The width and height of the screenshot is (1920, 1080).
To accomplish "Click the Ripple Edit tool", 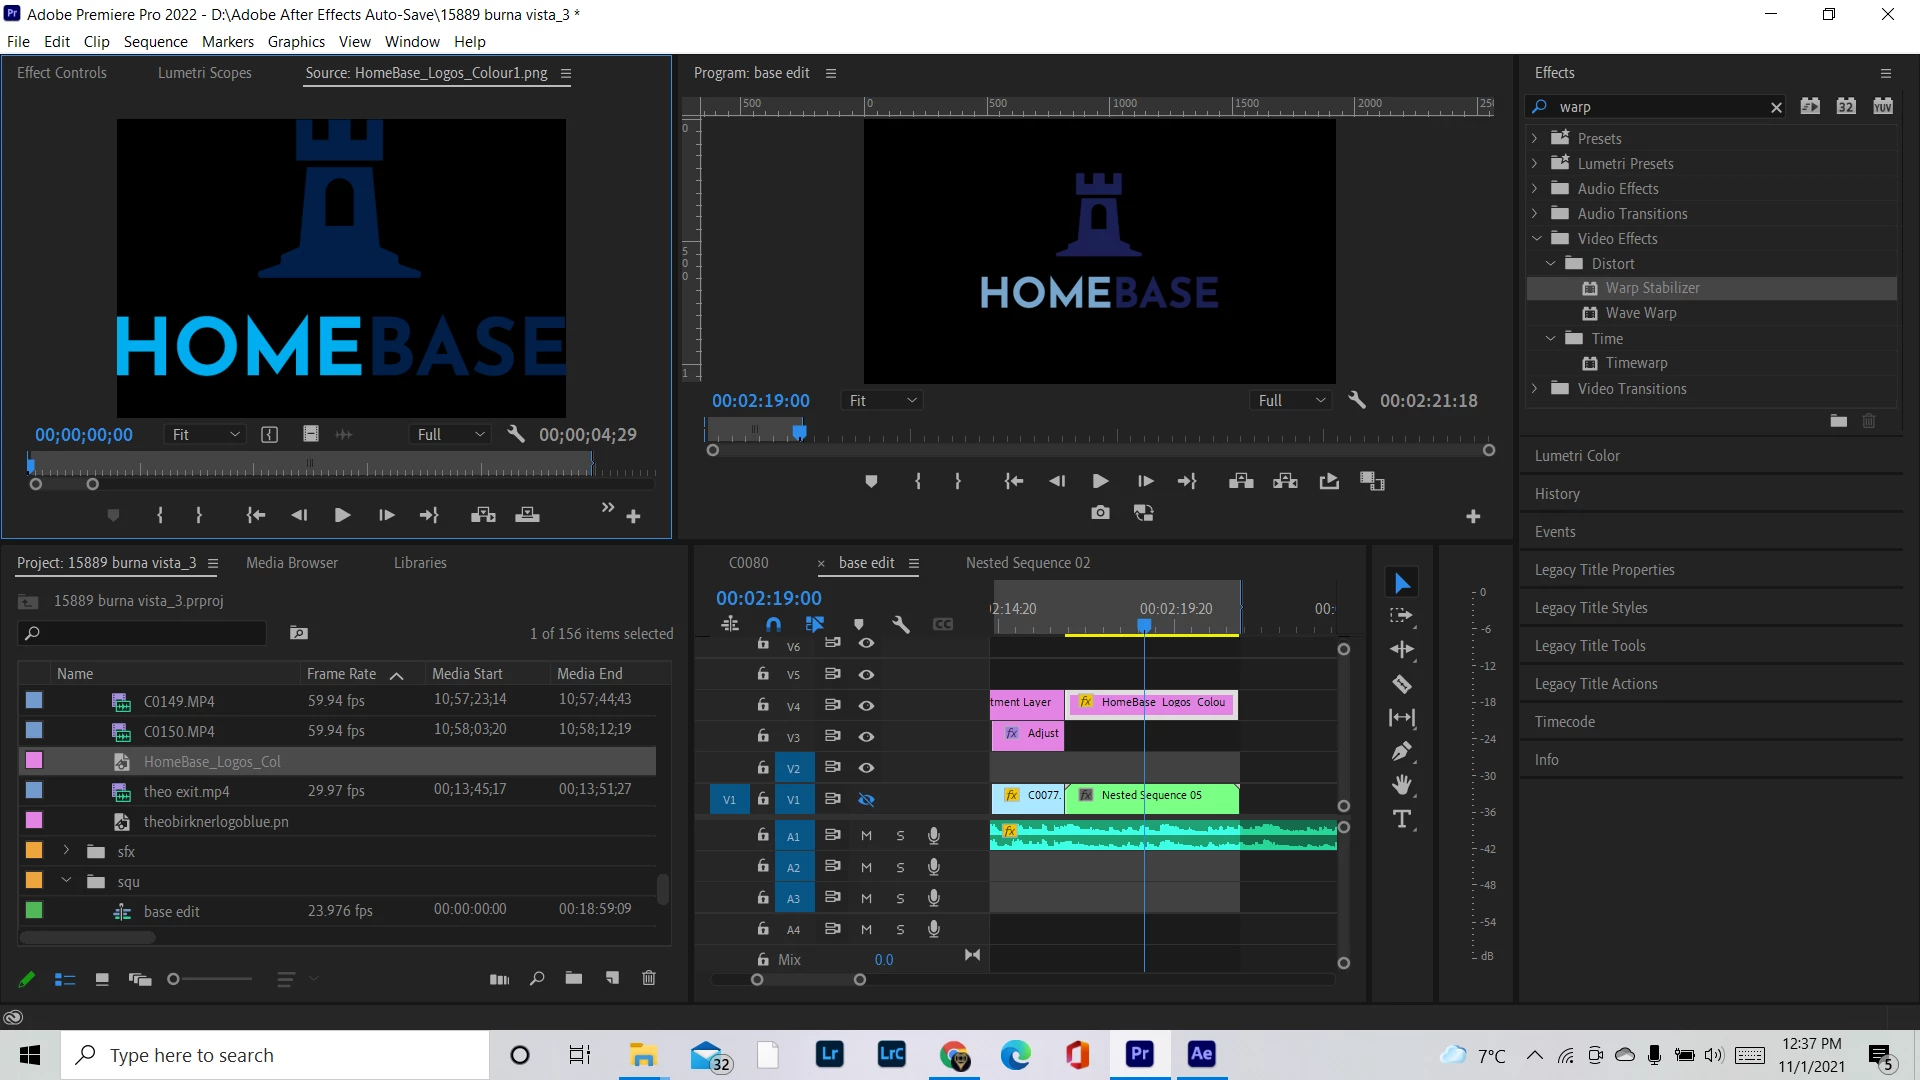I will click(x=1402, y=650).
